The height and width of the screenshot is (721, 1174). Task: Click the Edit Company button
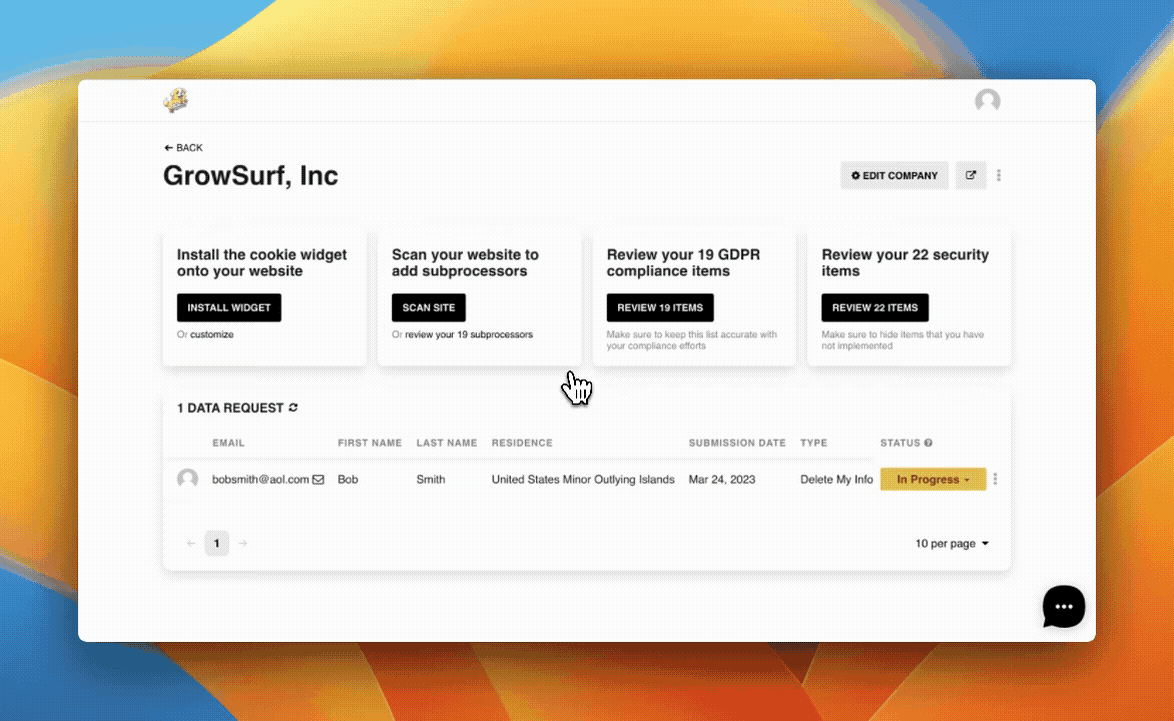(894, 175)
